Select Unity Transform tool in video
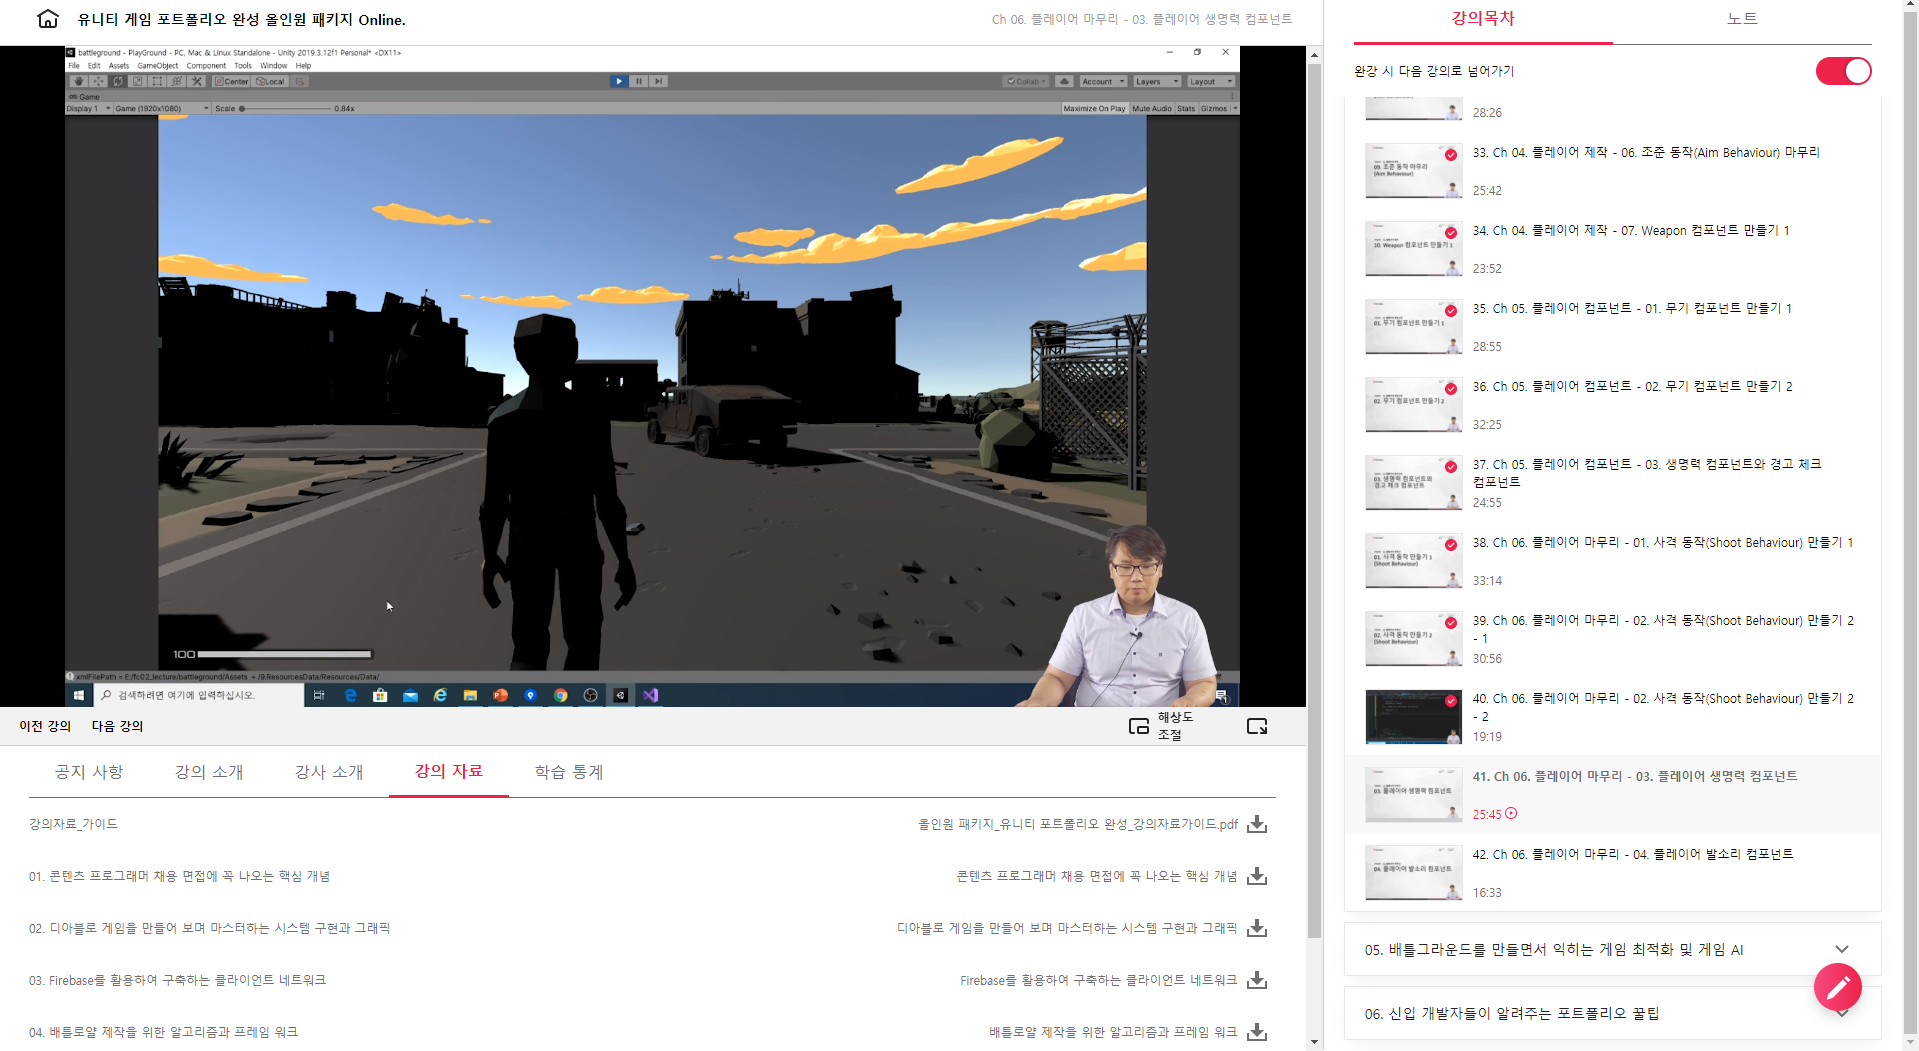The height and width of the screenshot is (1051, 1919). pos(177,81)
